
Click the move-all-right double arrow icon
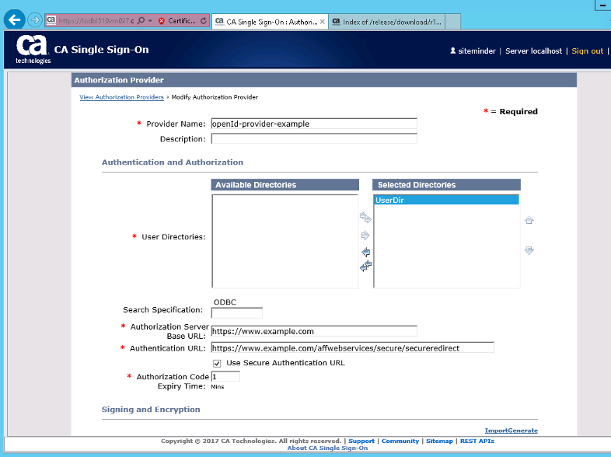pyautogui.click(x=366, y=217)
